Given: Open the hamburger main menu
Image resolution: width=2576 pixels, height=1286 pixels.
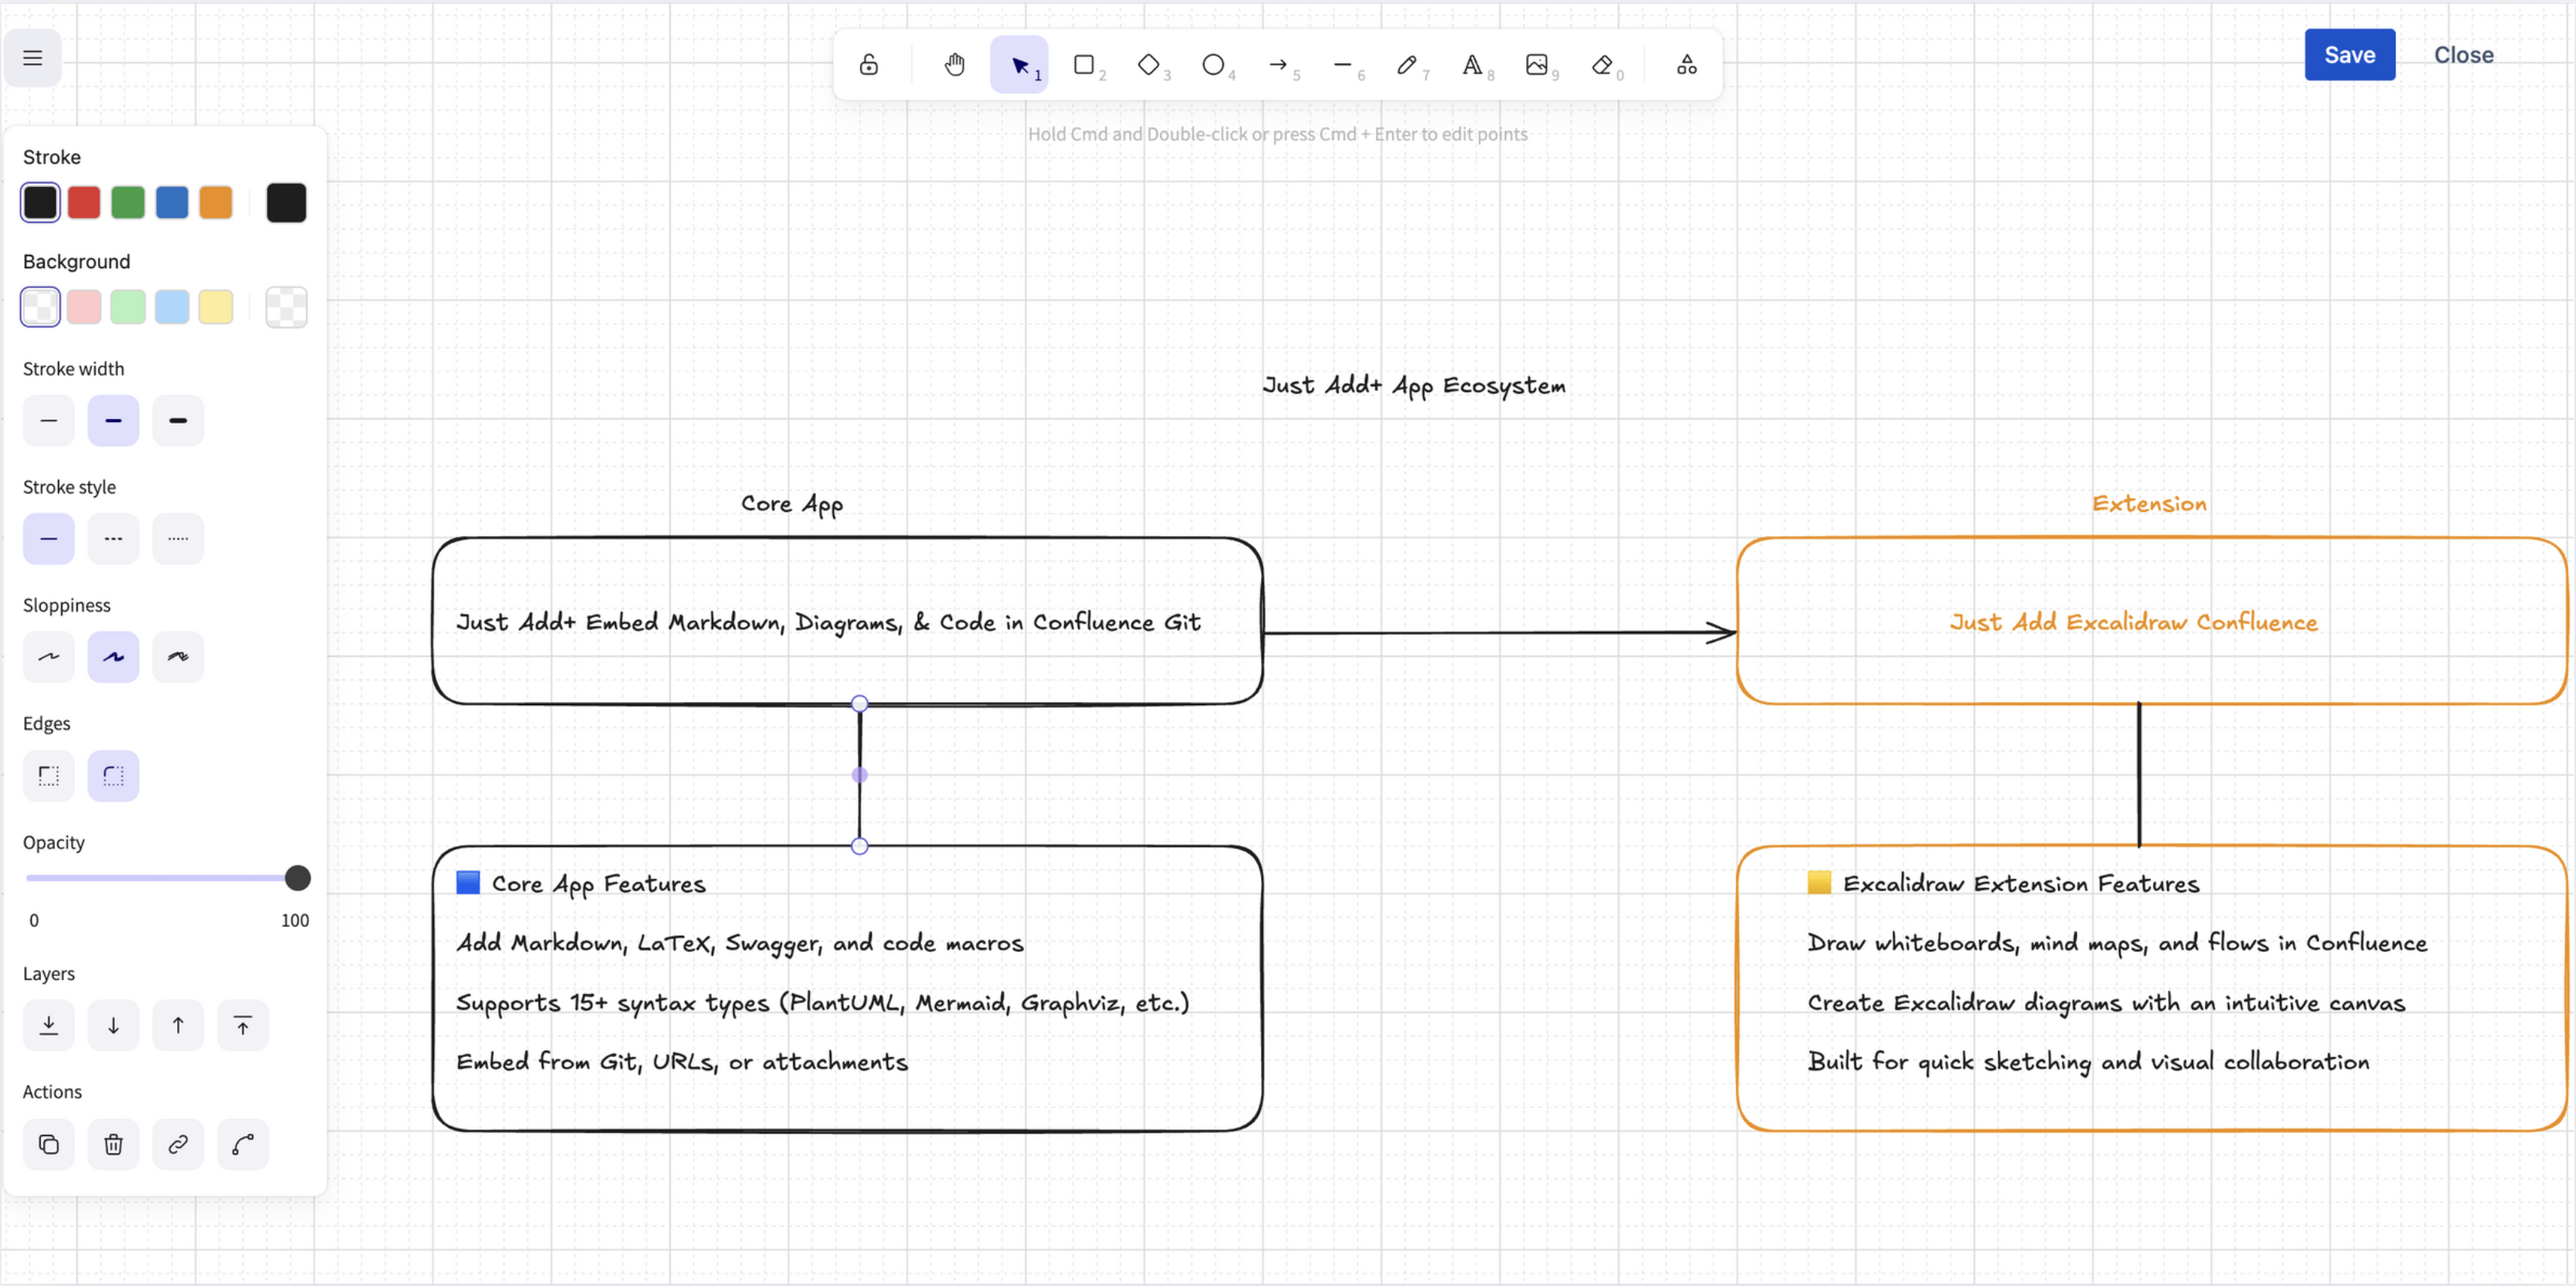Looking at the screenshot, I should tap(33, 57).
